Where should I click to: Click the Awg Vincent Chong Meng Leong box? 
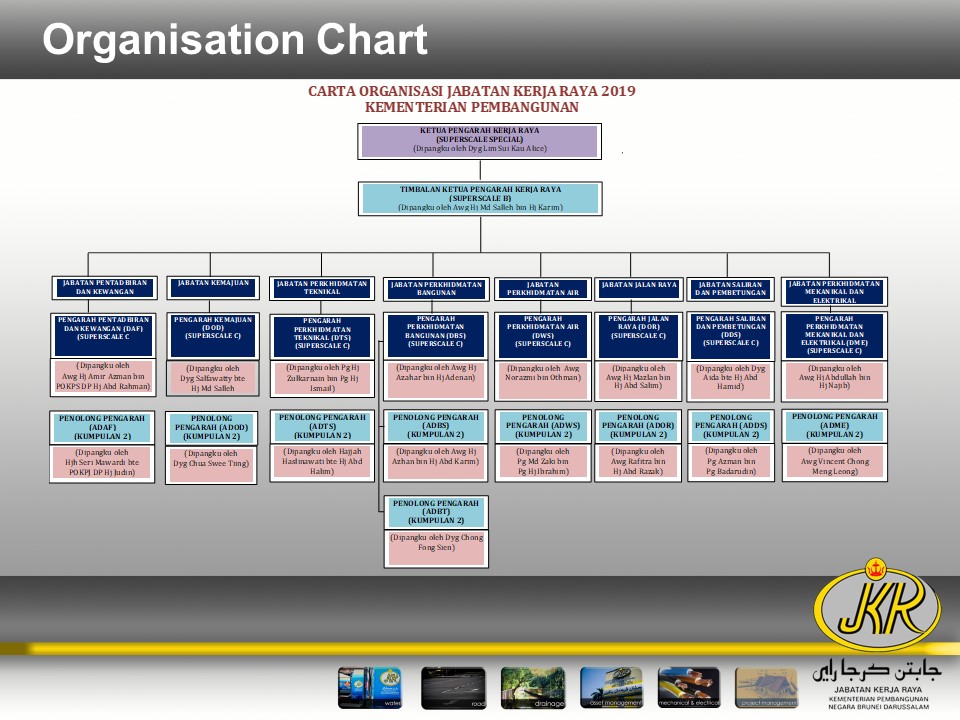click(834, 462)
